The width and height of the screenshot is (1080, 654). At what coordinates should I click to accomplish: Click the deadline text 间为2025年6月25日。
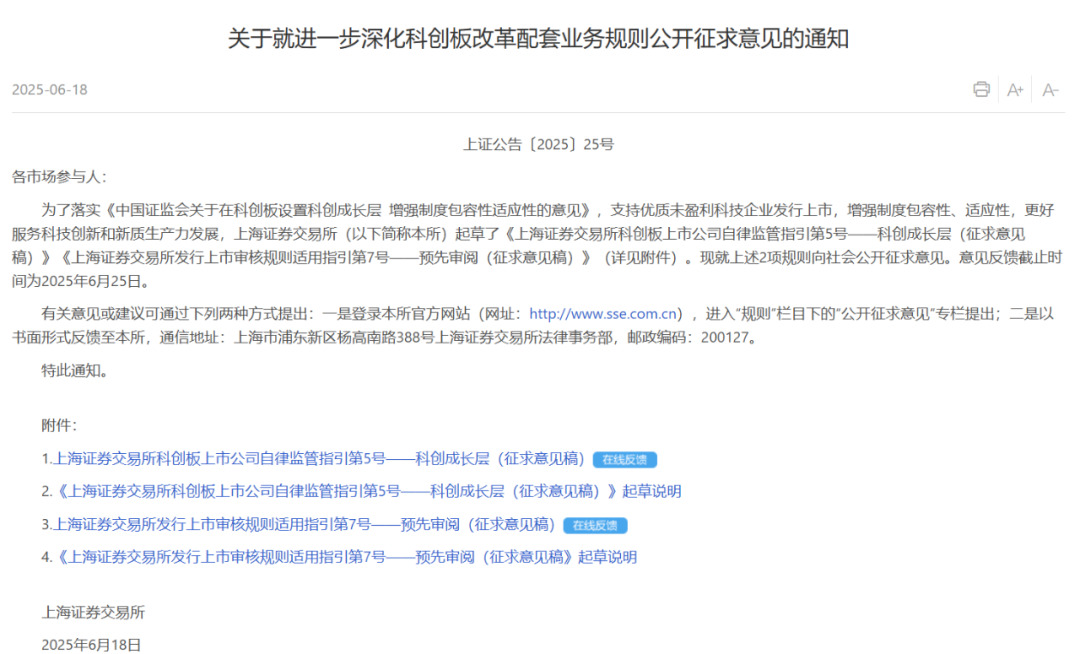81,282
